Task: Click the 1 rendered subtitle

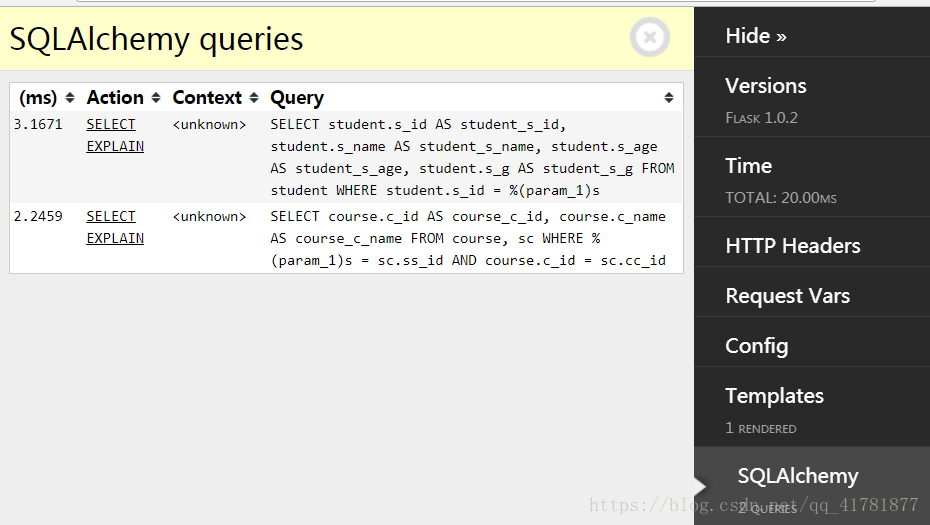Action: tap(761, 428)
